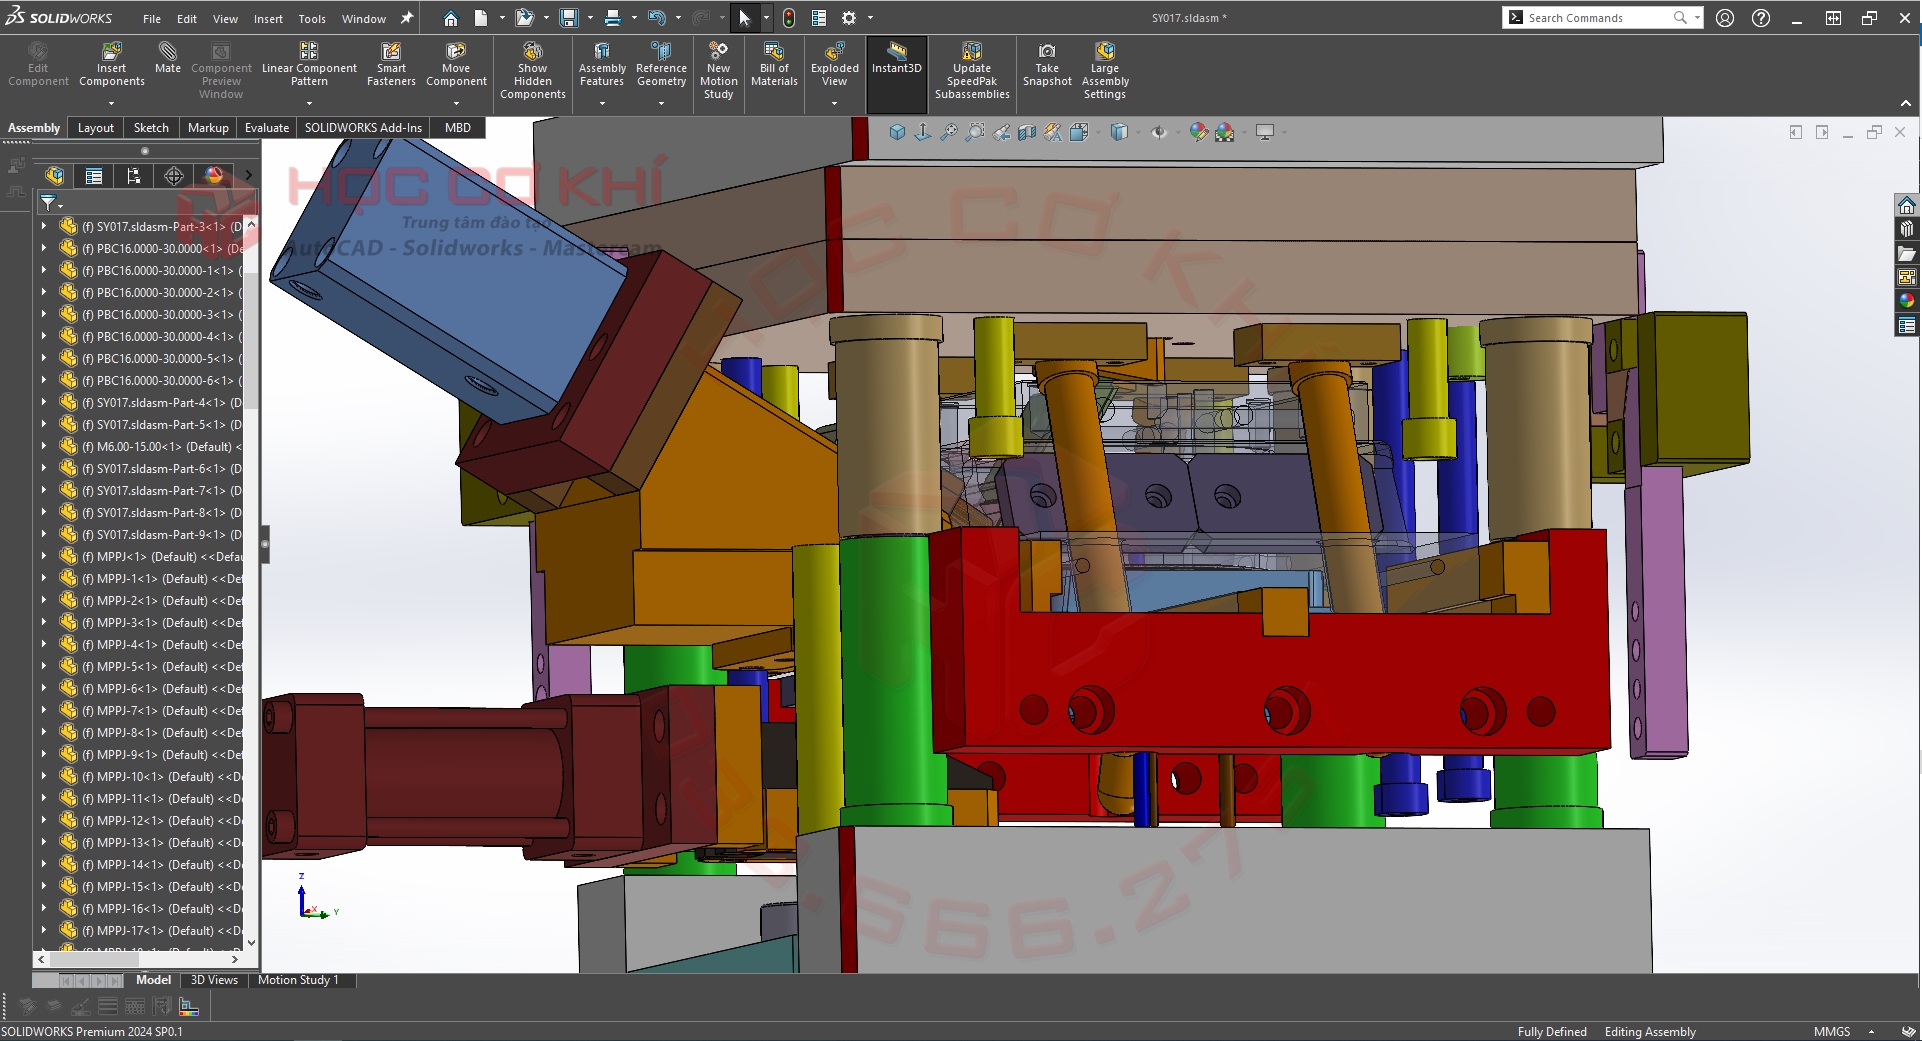Insert a Bill of Materials

pos(774,64)
